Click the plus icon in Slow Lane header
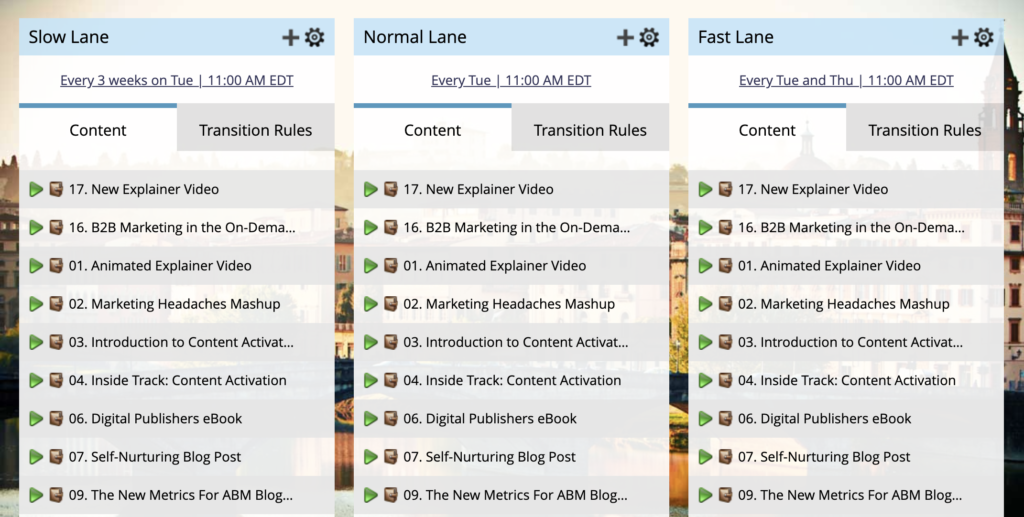 [x=291, y=37]
